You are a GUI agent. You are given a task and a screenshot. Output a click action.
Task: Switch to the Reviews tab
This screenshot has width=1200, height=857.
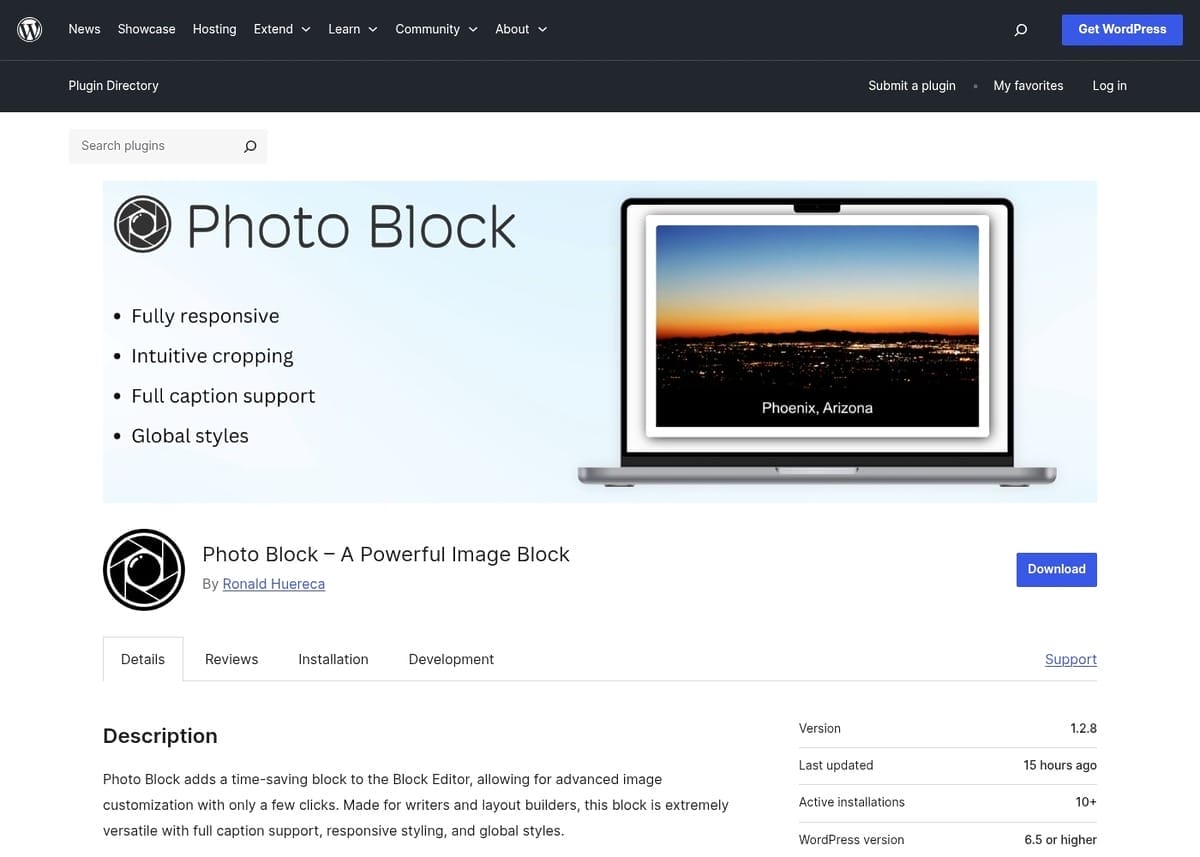tap(231, 659)
